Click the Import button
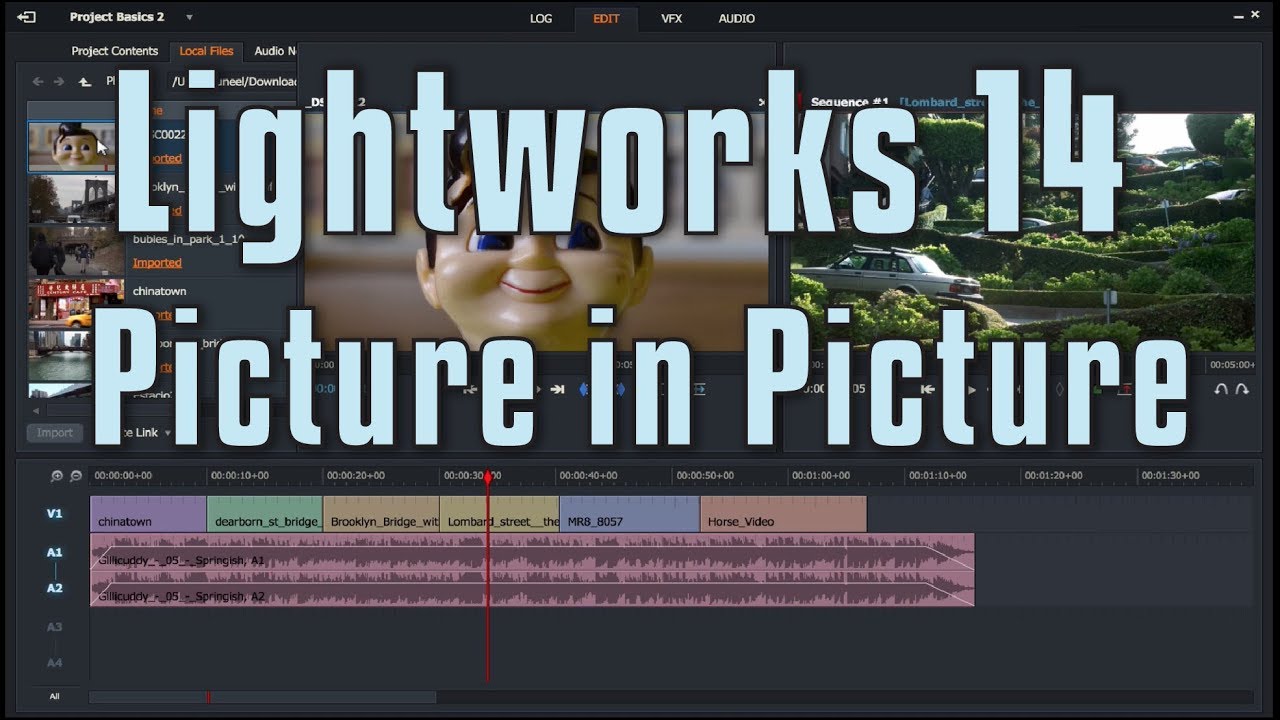1280x720 pixels. point(55,433)
